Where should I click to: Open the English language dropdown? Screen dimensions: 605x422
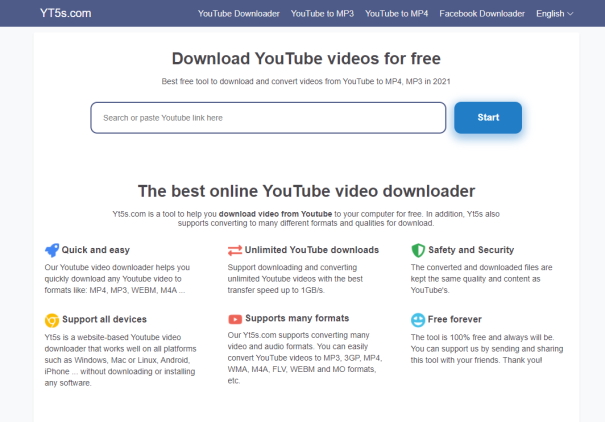coord(554,14)
